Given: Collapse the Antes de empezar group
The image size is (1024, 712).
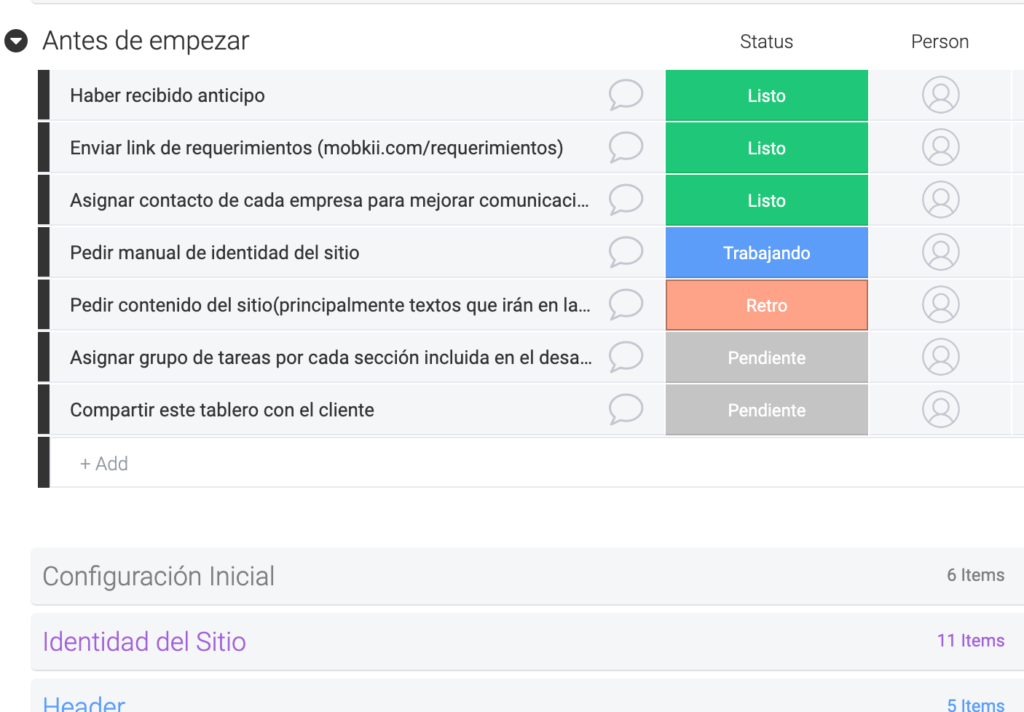Looking at the screenshot, I should [x=16, y=41].
